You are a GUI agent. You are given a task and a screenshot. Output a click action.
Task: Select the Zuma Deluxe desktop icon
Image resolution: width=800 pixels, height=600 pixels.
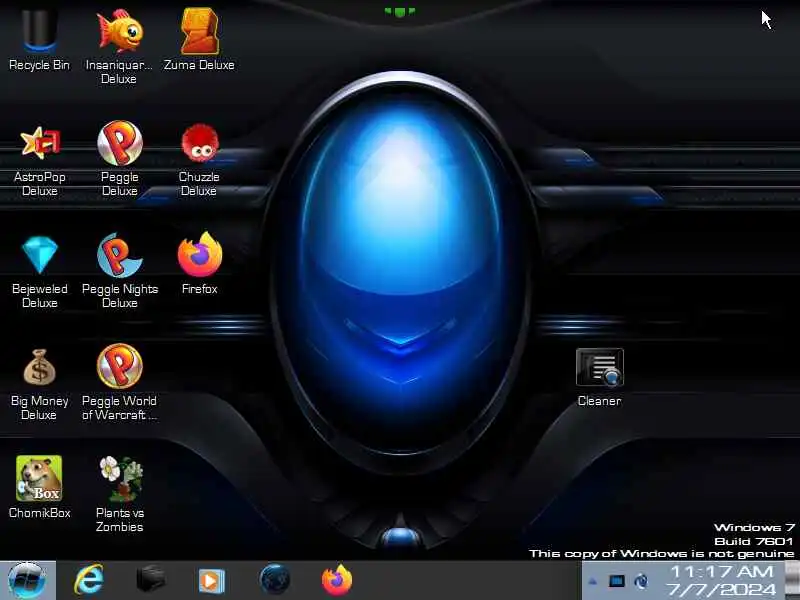199,31
